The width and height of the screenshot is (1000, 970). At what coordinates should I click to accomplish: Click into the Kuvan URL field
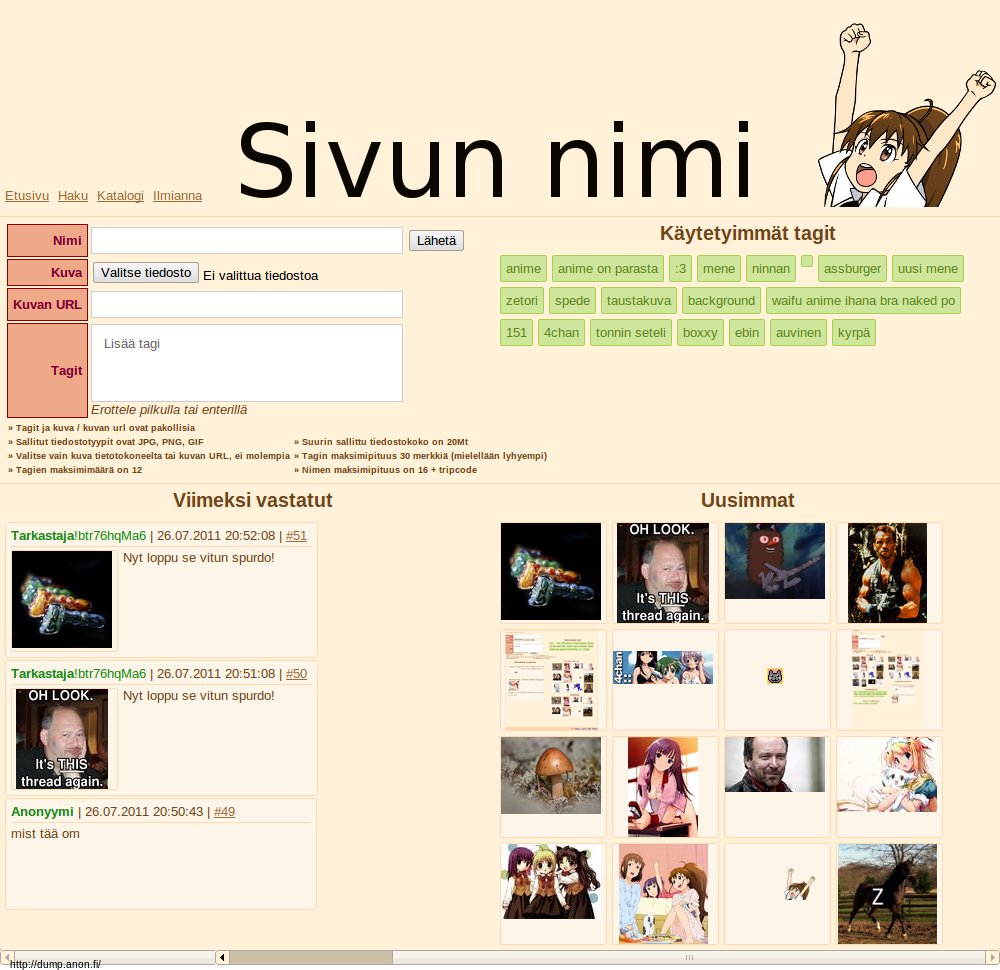point(246,305)
